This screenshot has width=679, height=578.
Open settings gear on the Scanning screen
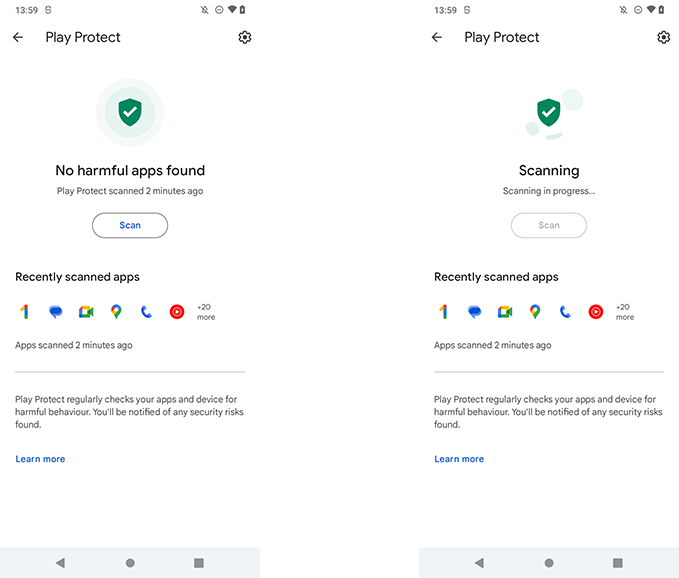663,37
